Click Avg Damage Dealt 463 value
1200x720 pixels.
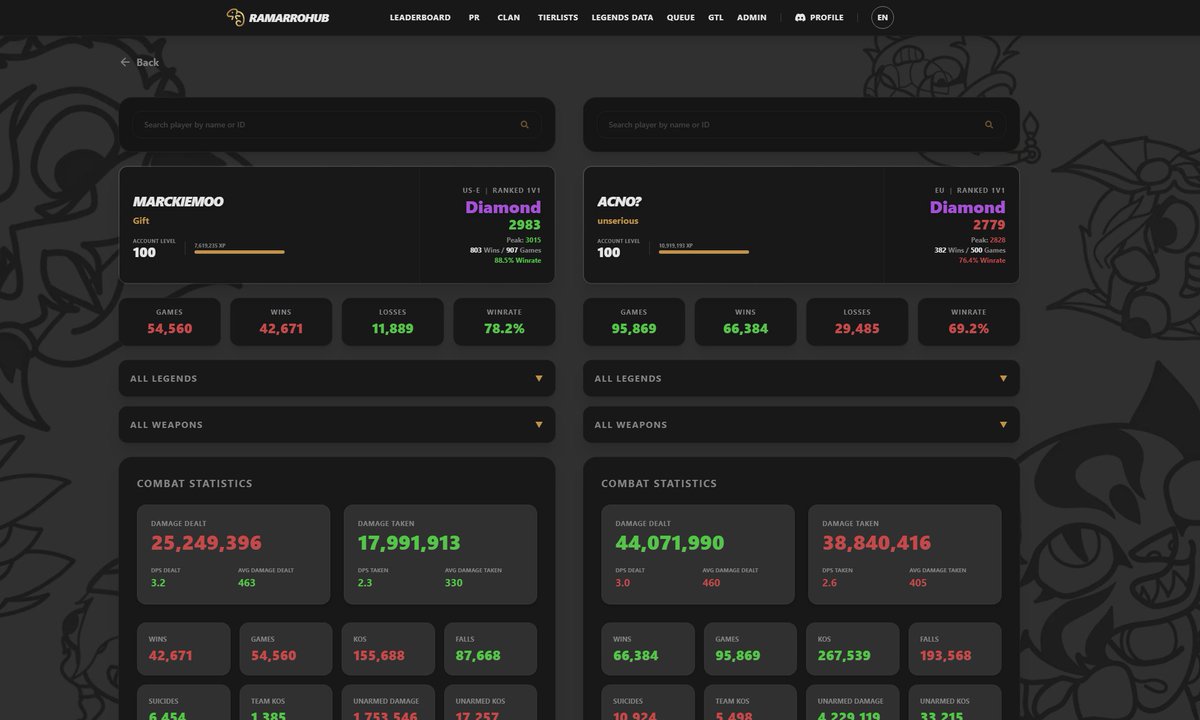coord(247,583)
